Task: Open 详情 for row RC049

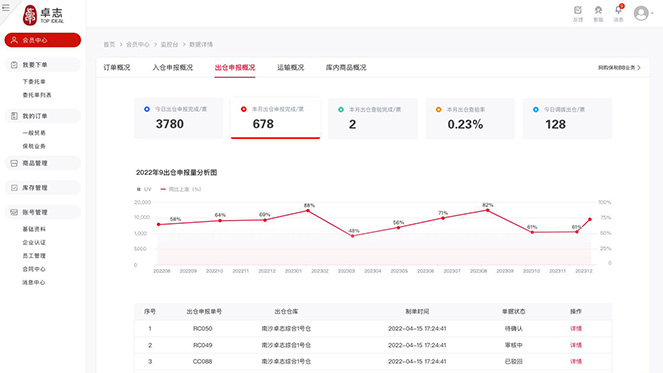Action: (x=576, y=345)
